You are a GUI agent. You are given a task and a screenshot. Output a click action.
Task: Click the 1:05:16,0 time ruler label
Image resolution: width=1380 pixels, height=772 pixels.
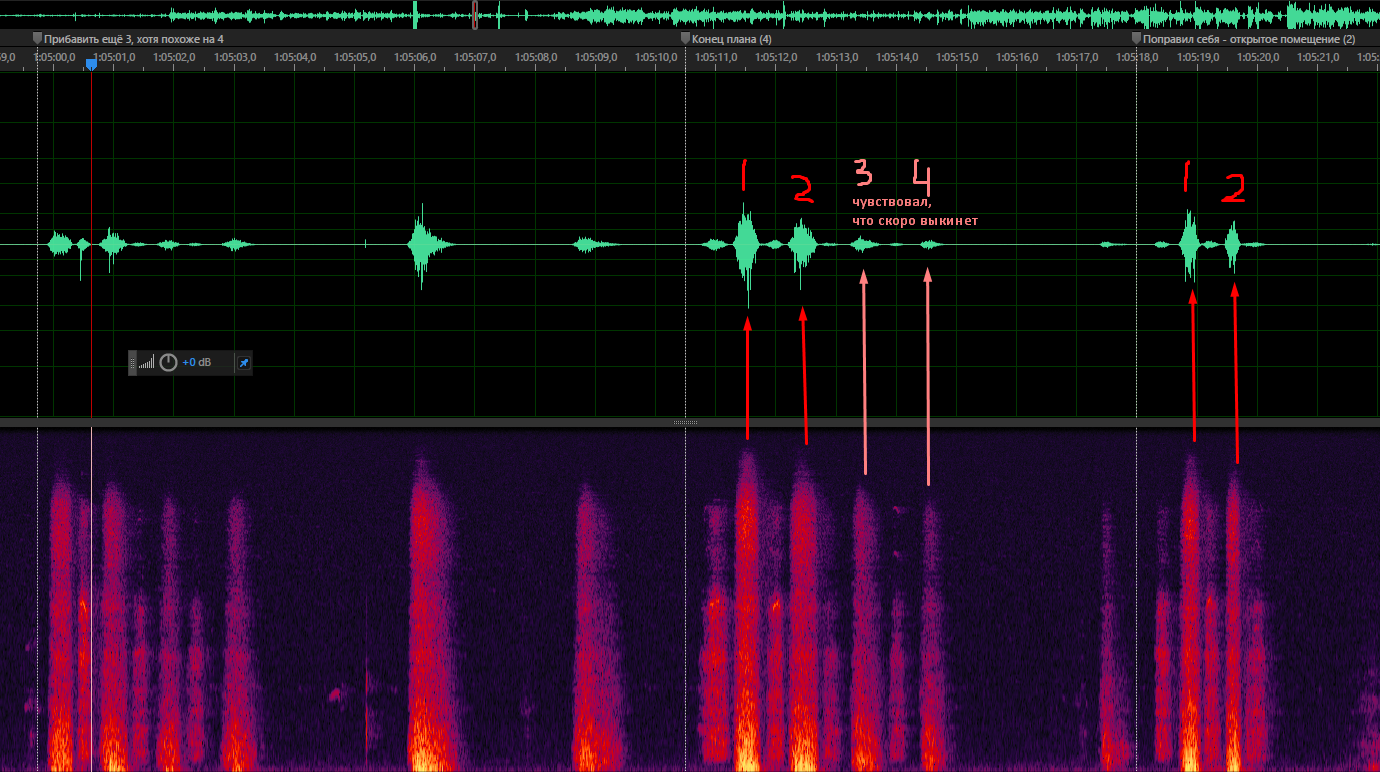coord(1017,57)
